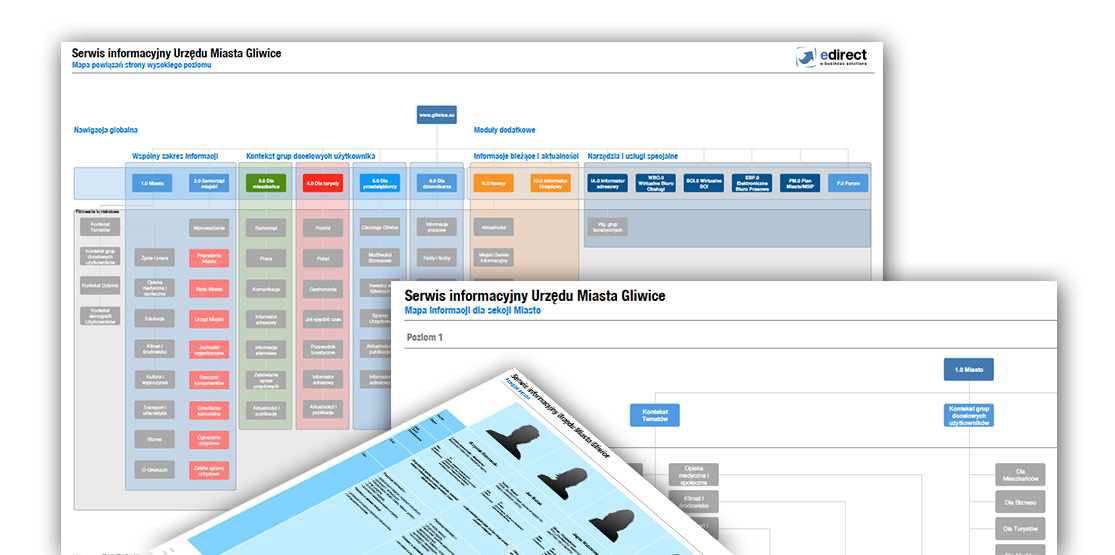Click the www.gliwice.eu root node
Viewport: 1115px width, 555px height.
437,115
